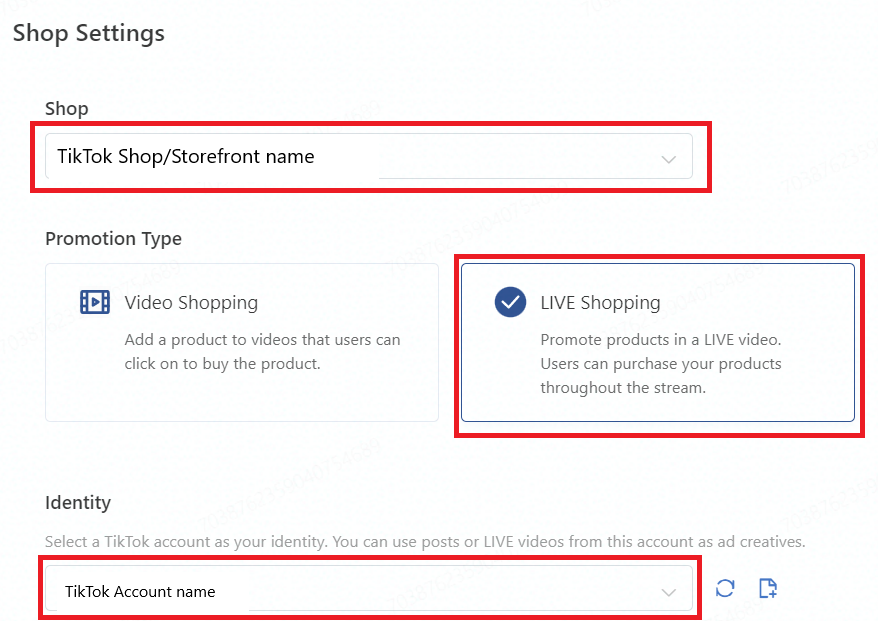
Task: Click the 'Shop' field label
Action: coord(66,108)
